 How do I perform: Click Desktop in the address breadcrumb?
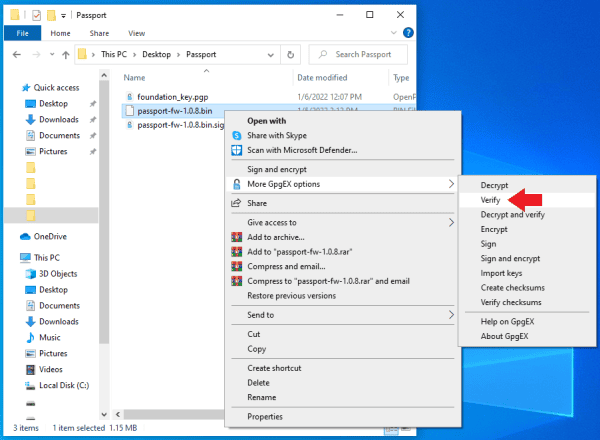tap(157, 55)
